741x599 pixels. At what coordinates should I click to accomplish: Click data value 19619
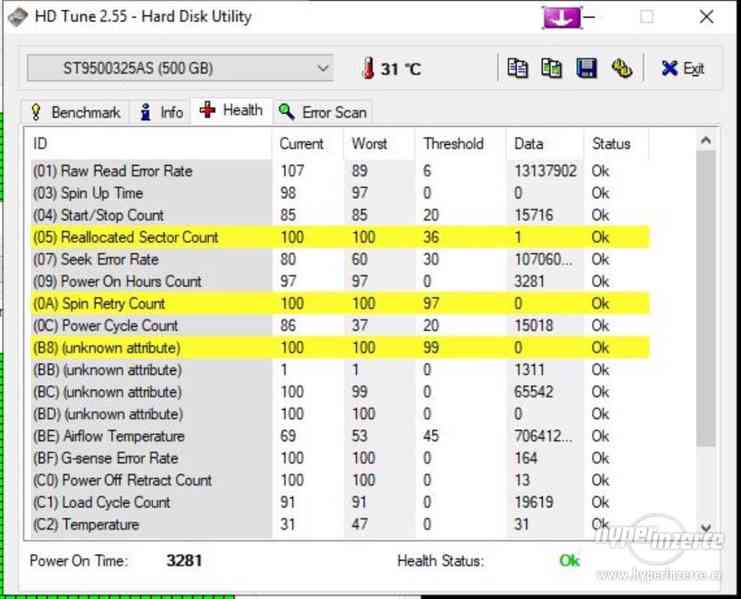[x=534, y=502]
